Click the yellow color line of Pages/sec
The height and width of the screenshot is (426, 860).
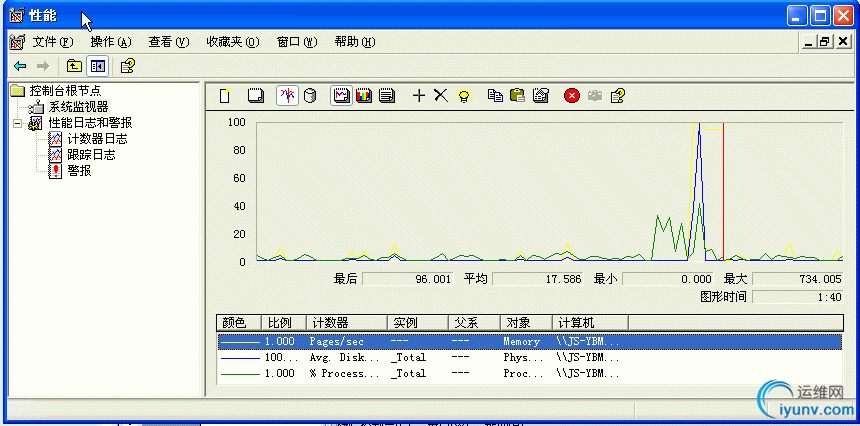coord(240,342)
